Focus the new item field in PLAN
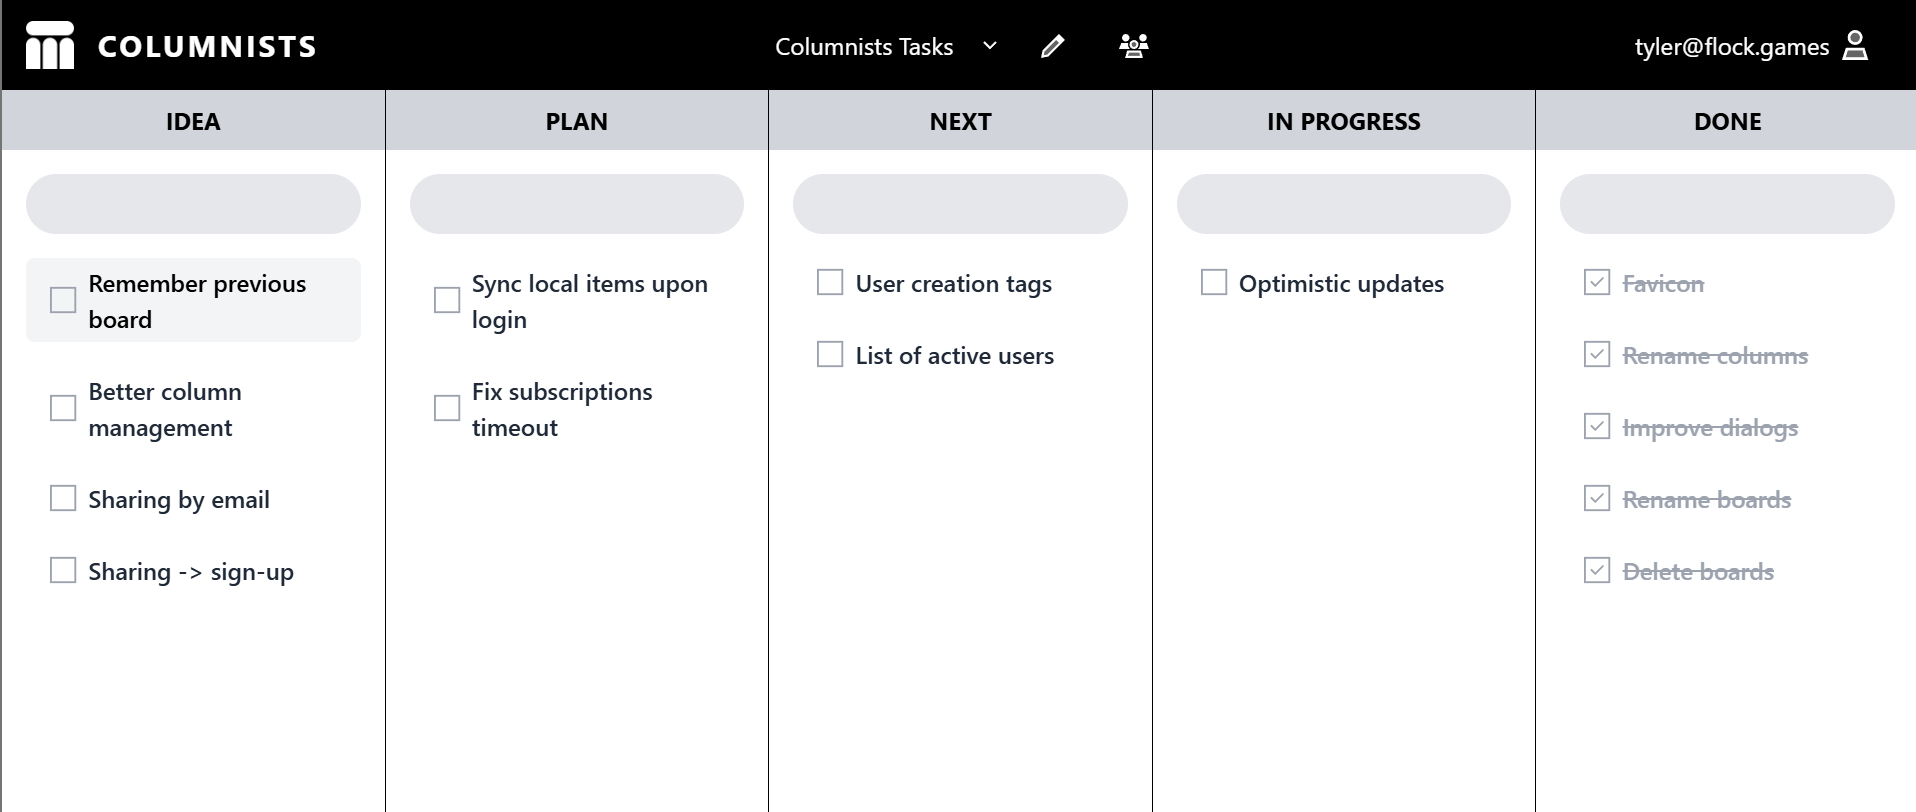 point(577,204)
